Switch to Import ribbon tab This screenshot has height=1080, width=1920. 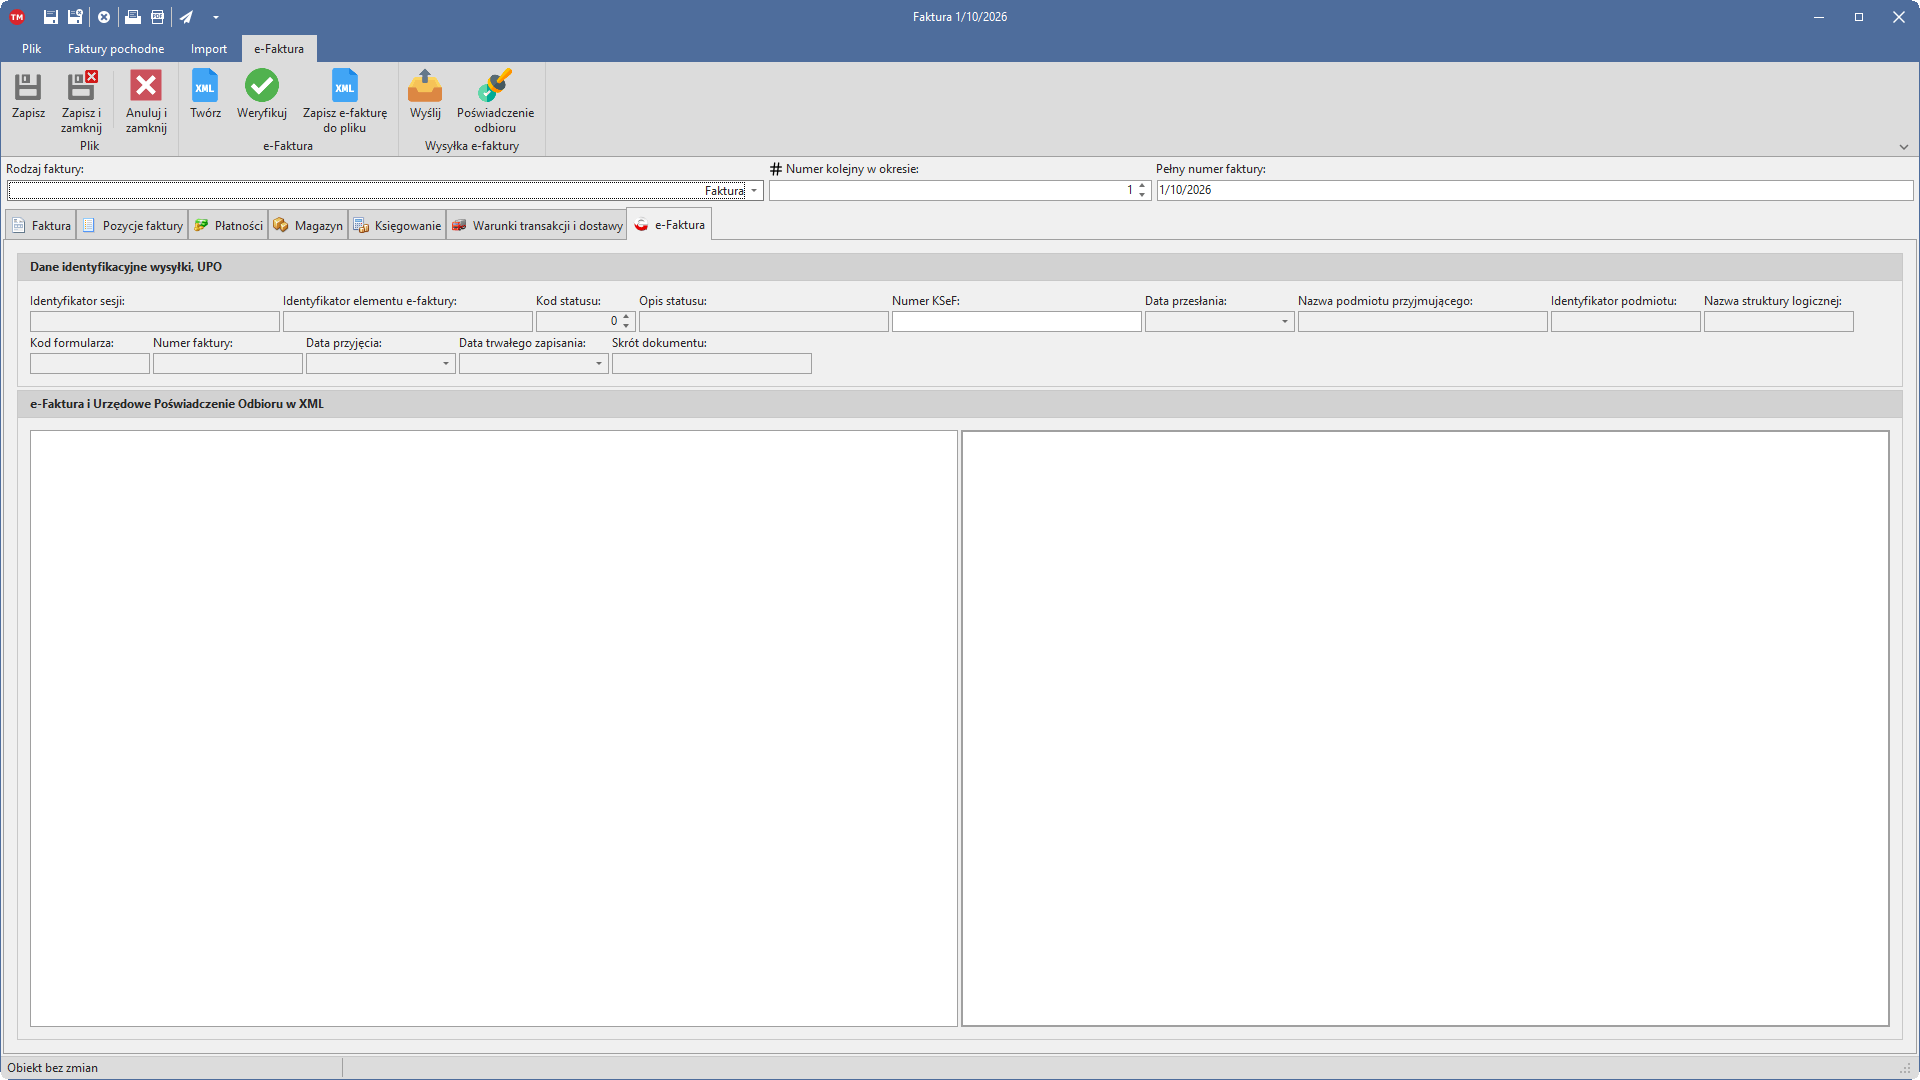click(x=209, y=49)
